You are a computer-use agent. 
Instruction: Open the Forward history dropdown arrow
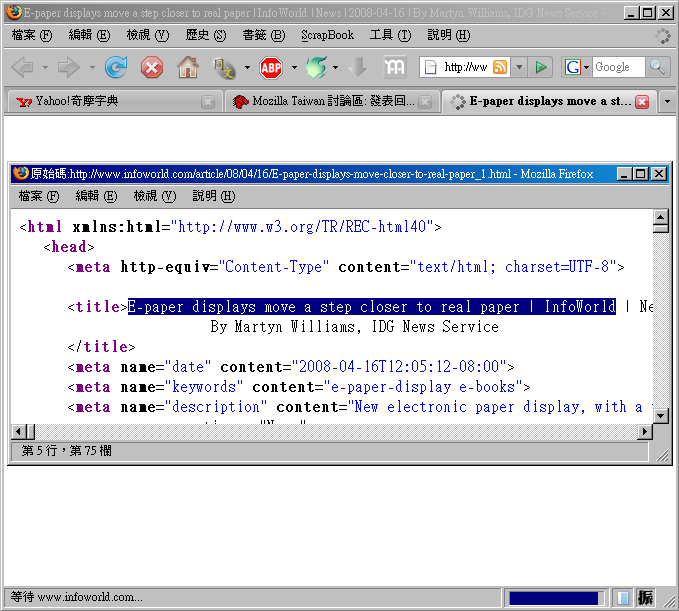click(92, 68)
